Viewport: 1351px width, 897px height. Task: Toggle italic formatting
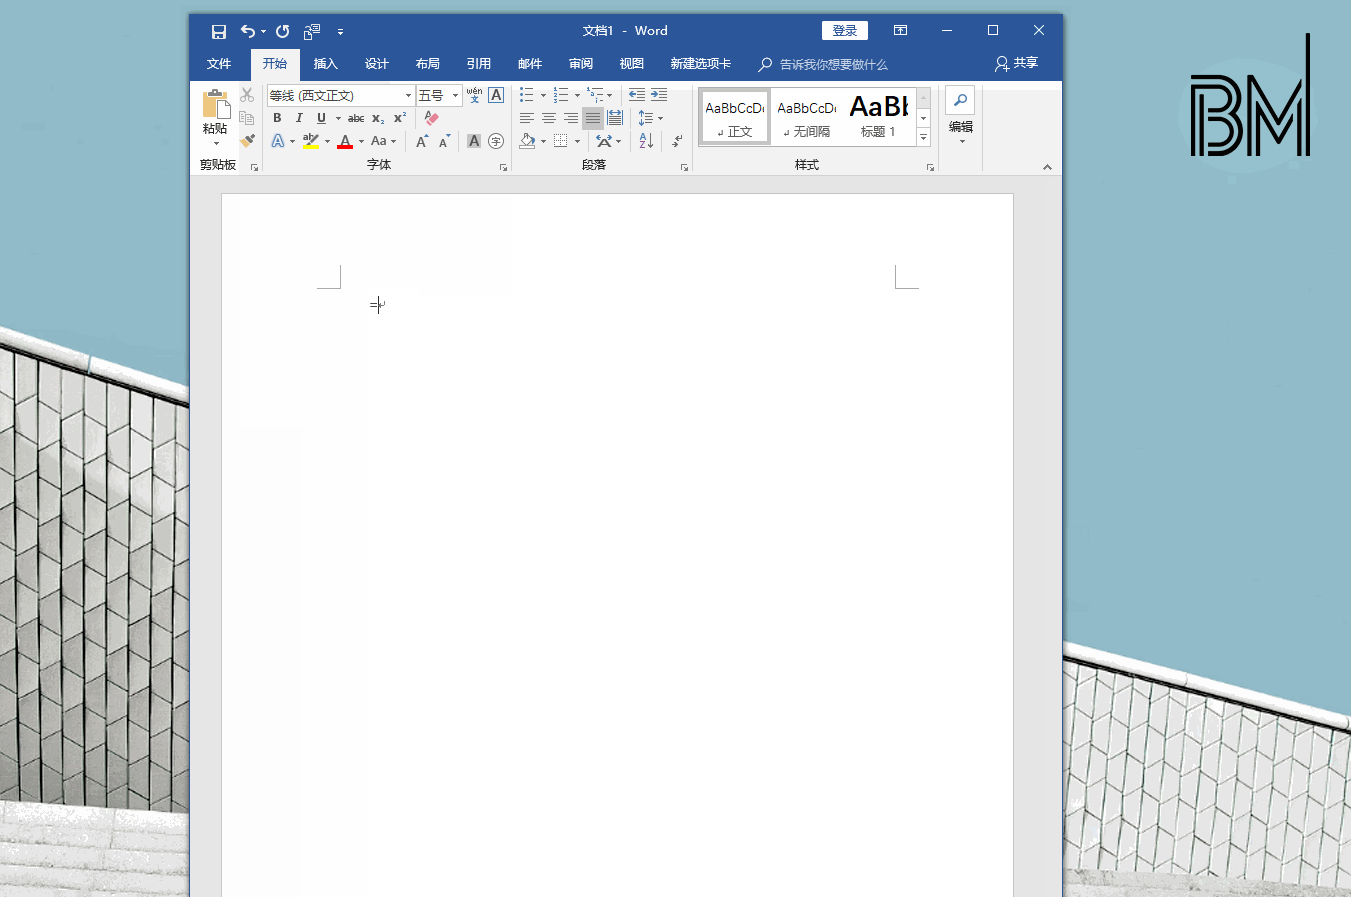pyautogui.click(x=299, y=117)
